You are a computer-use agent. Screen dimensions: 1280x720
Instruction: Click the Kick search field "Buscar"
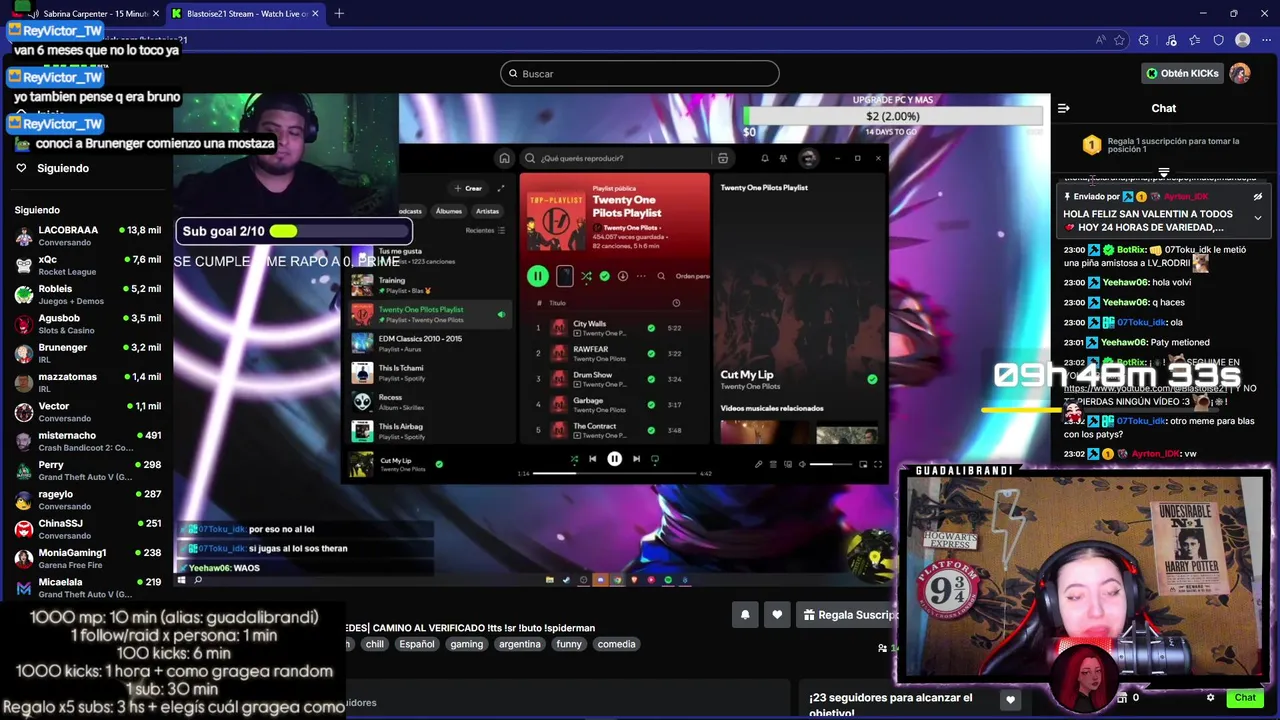[x=640, y=73]
